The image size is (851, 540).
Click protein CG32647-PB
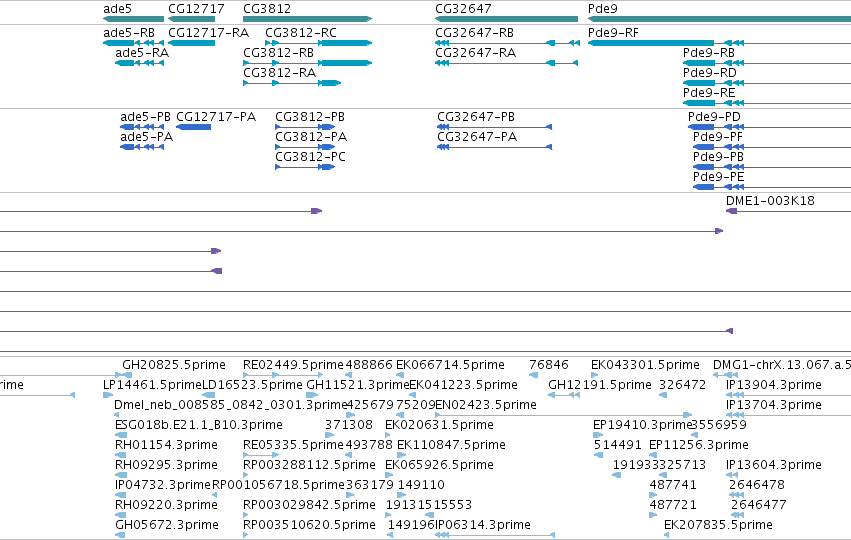[476, 117]
